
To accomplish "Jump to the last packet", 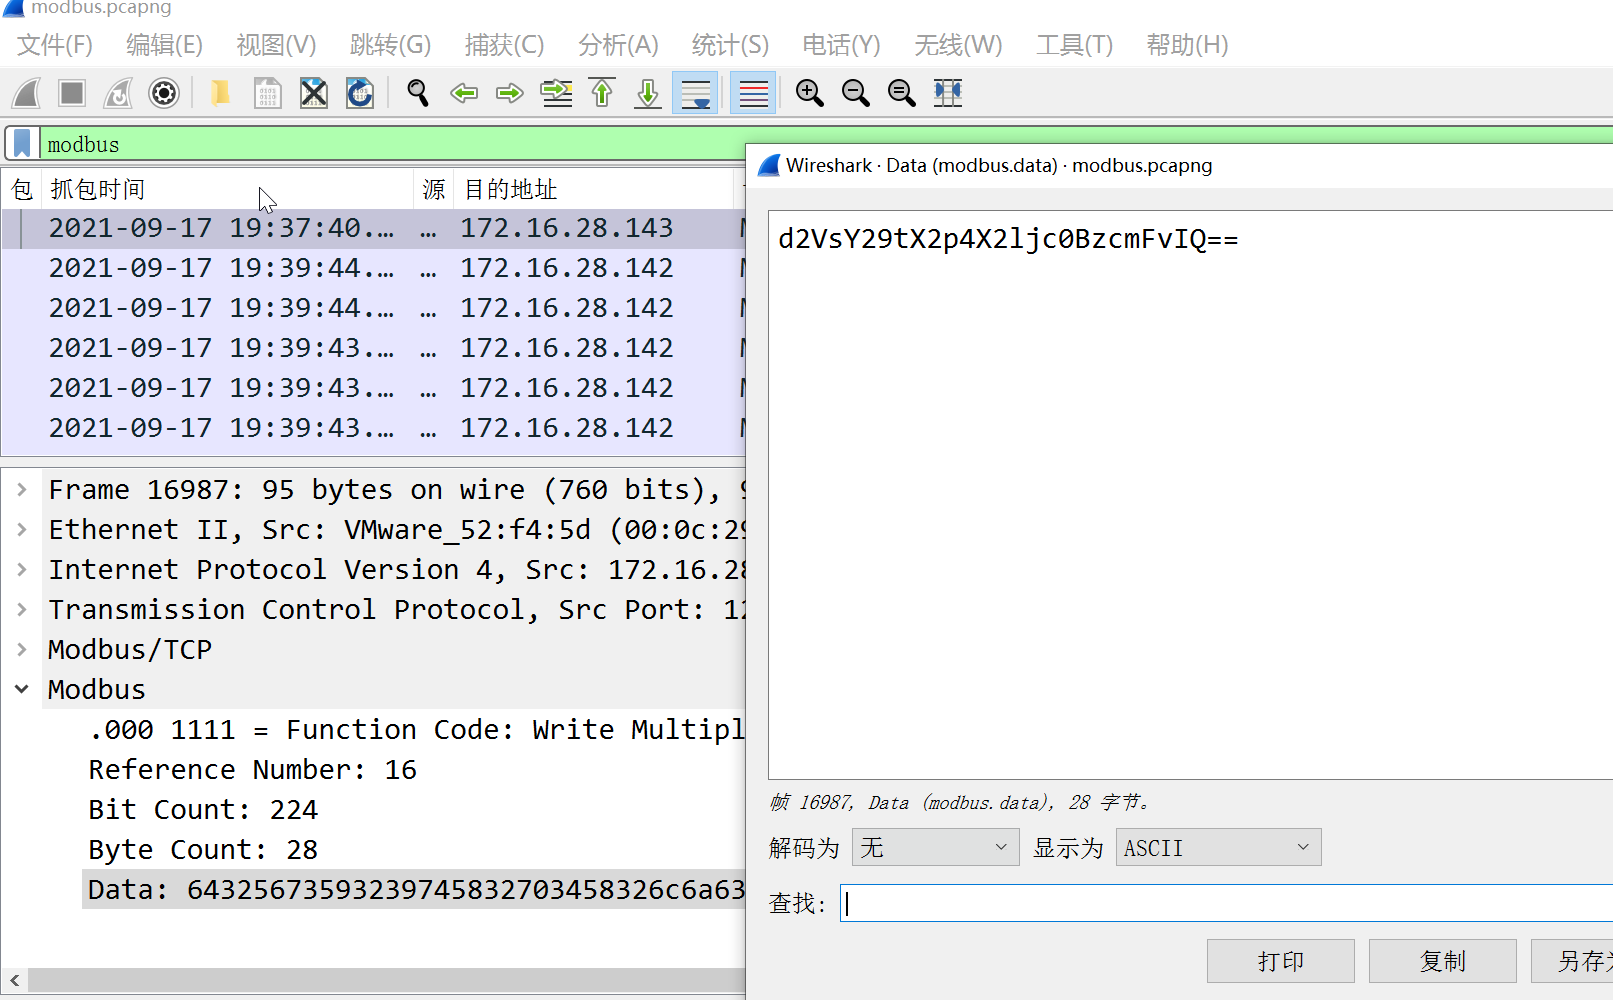I will tap(648, 93).
